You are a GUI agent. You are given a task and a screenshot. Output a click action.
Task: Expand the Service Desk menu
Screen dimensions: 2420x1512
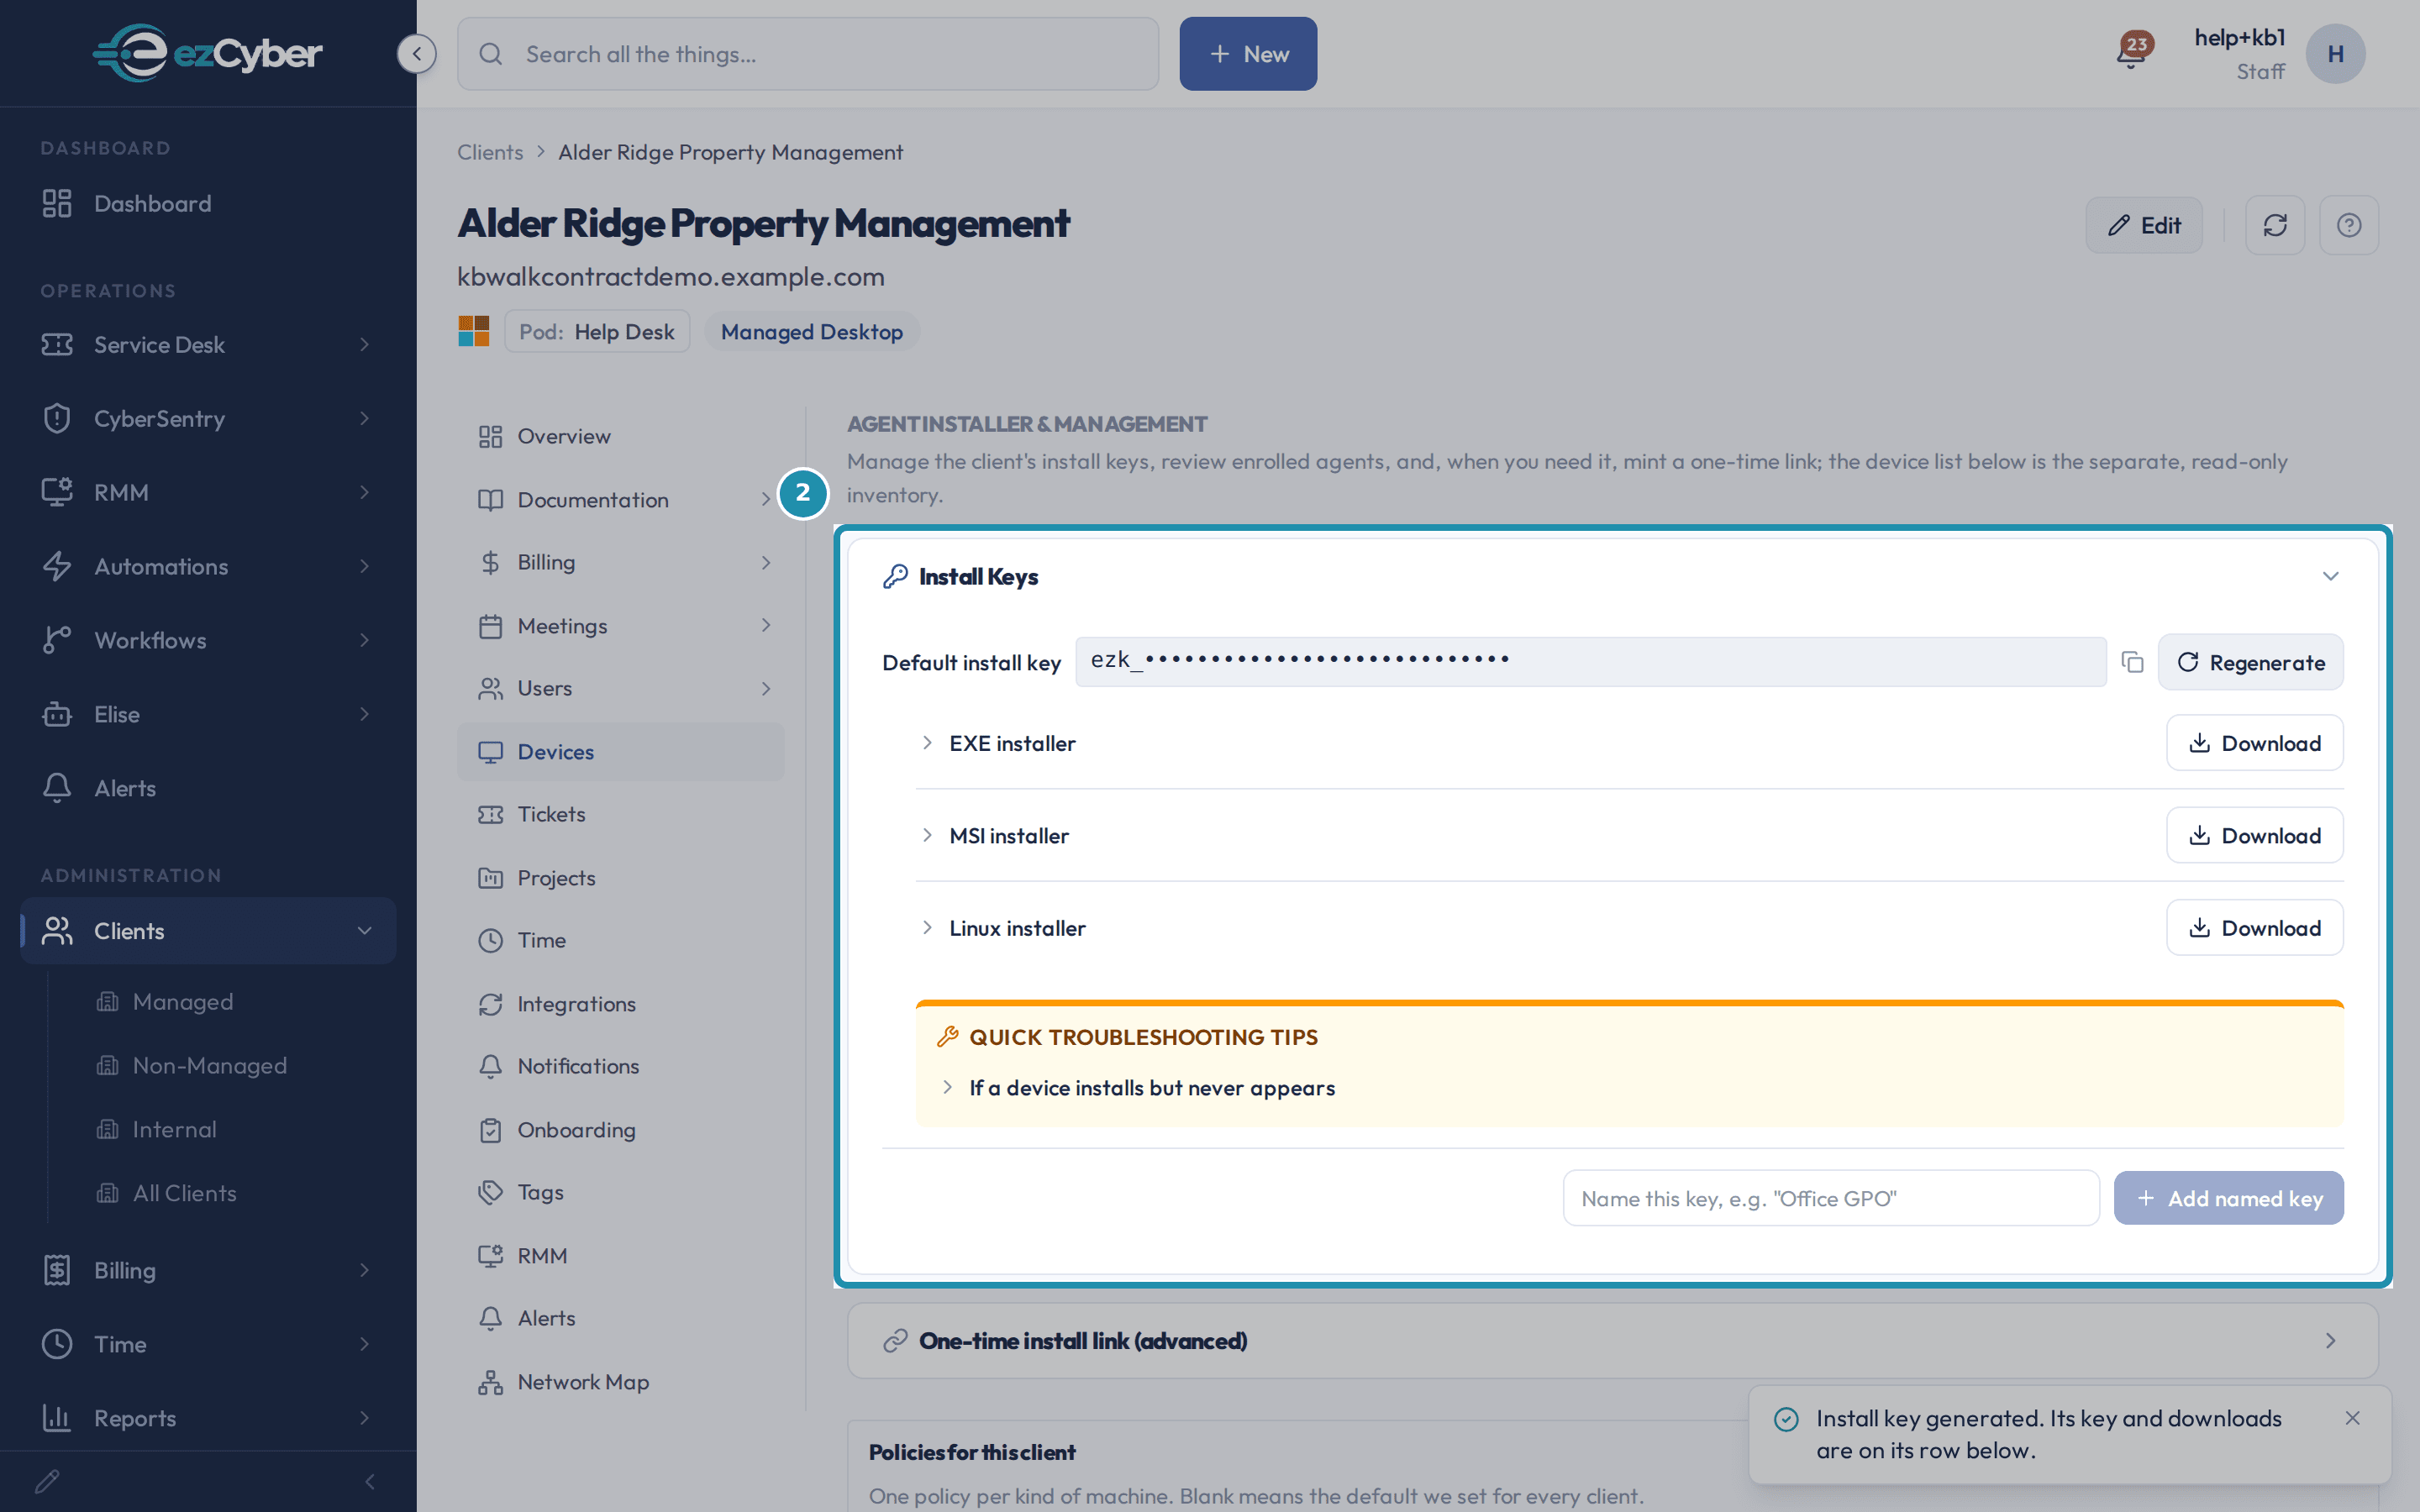point(208,344)
